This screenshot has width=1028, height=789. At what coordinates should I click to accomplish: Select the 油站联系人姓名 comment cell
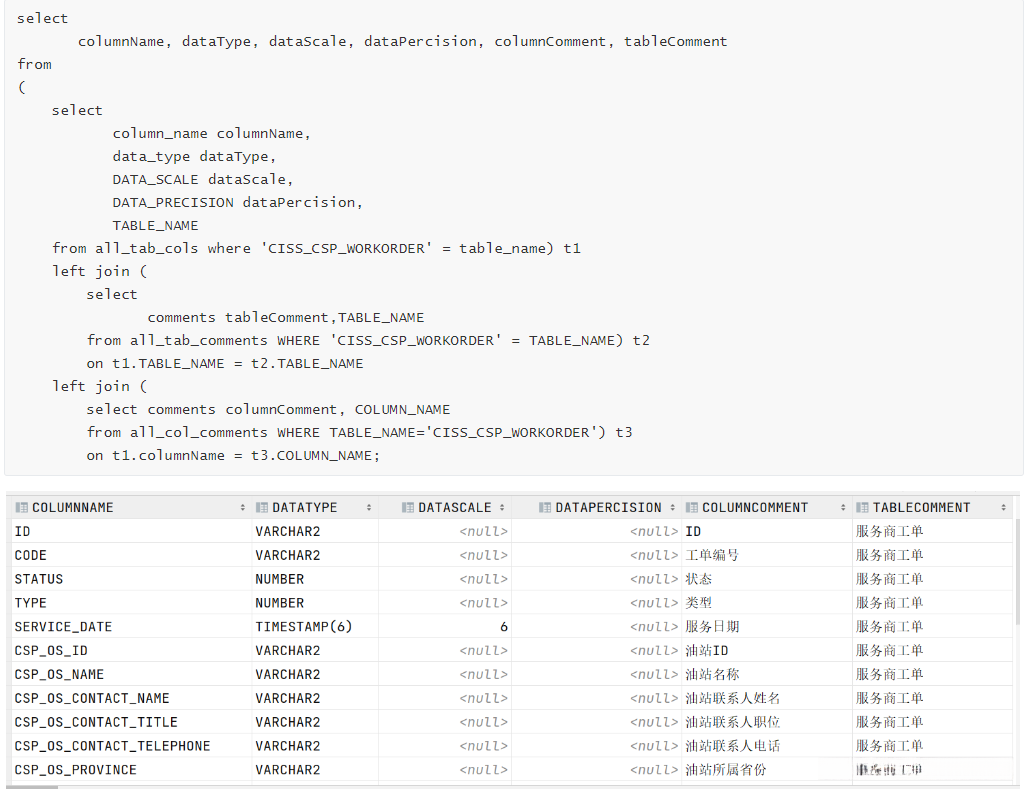(767, 698)
